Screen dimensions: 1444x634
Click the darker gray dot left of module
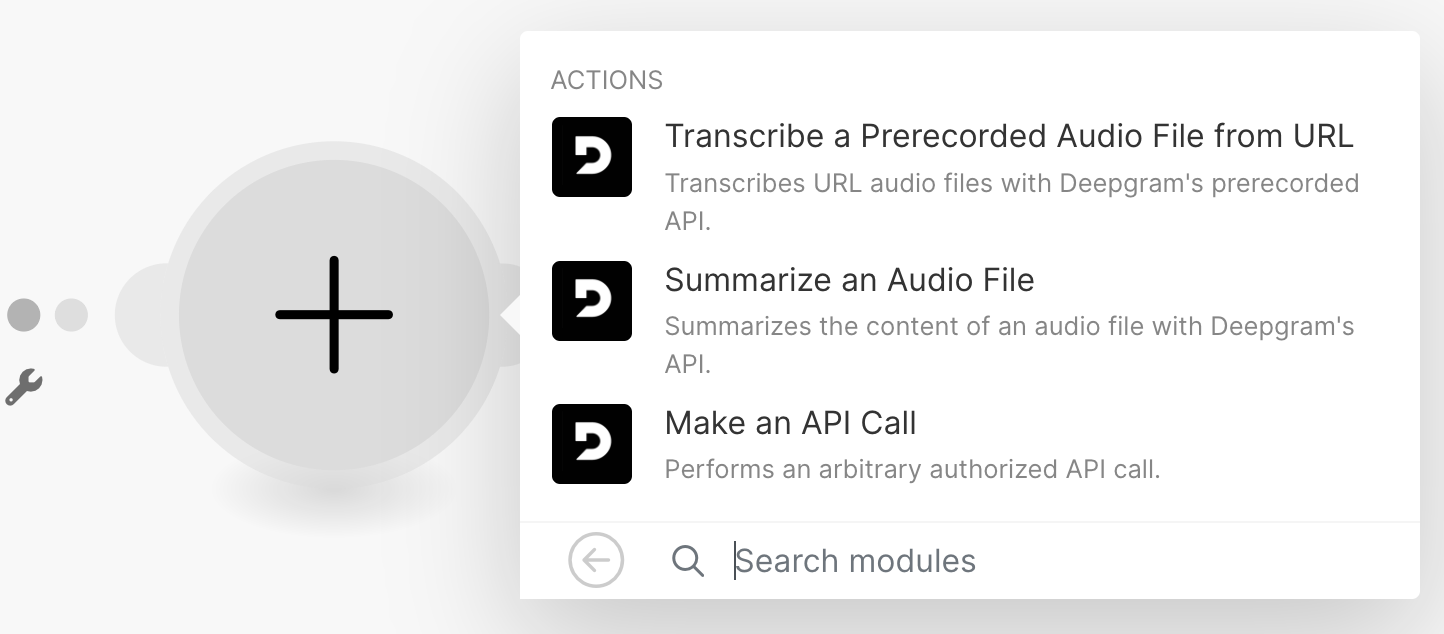(24, 315)
